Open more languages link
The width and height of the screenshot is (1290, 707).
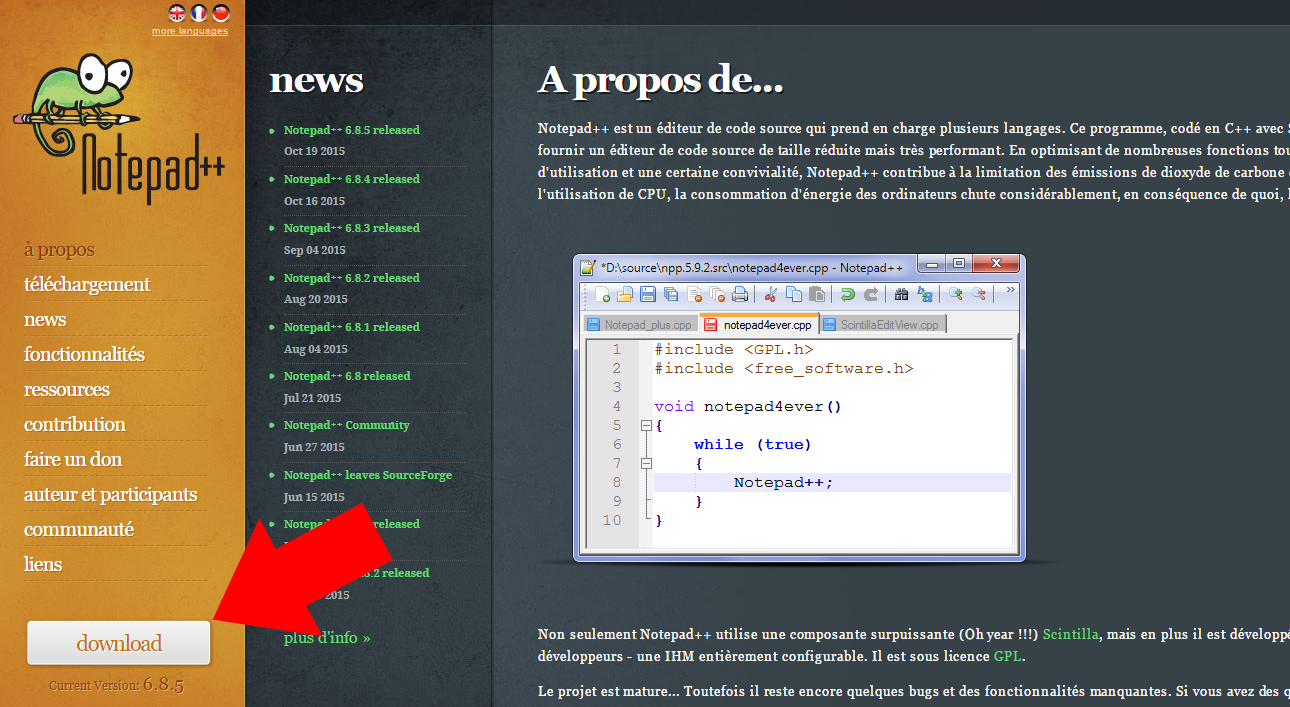coord(190,31)
